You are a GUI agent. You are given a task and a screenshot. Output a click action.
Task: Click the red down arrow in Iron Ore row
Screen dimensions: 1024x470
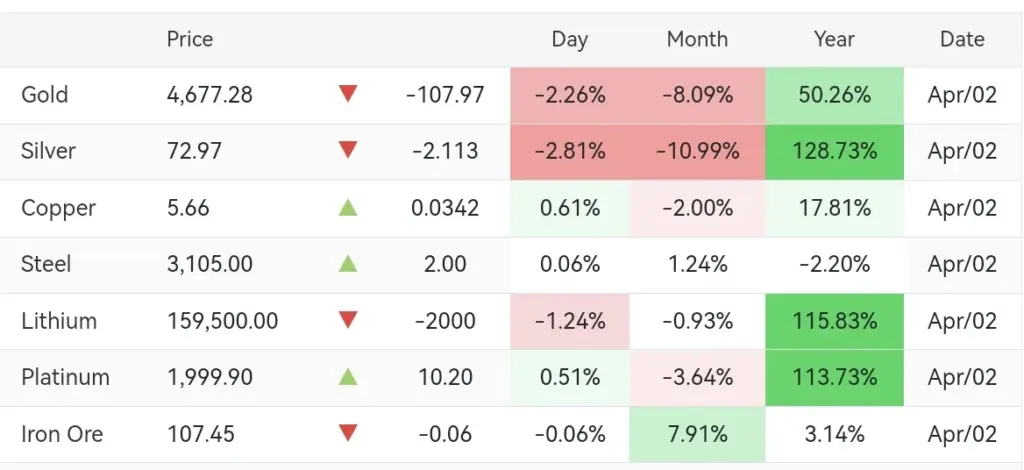coord(348,433)
